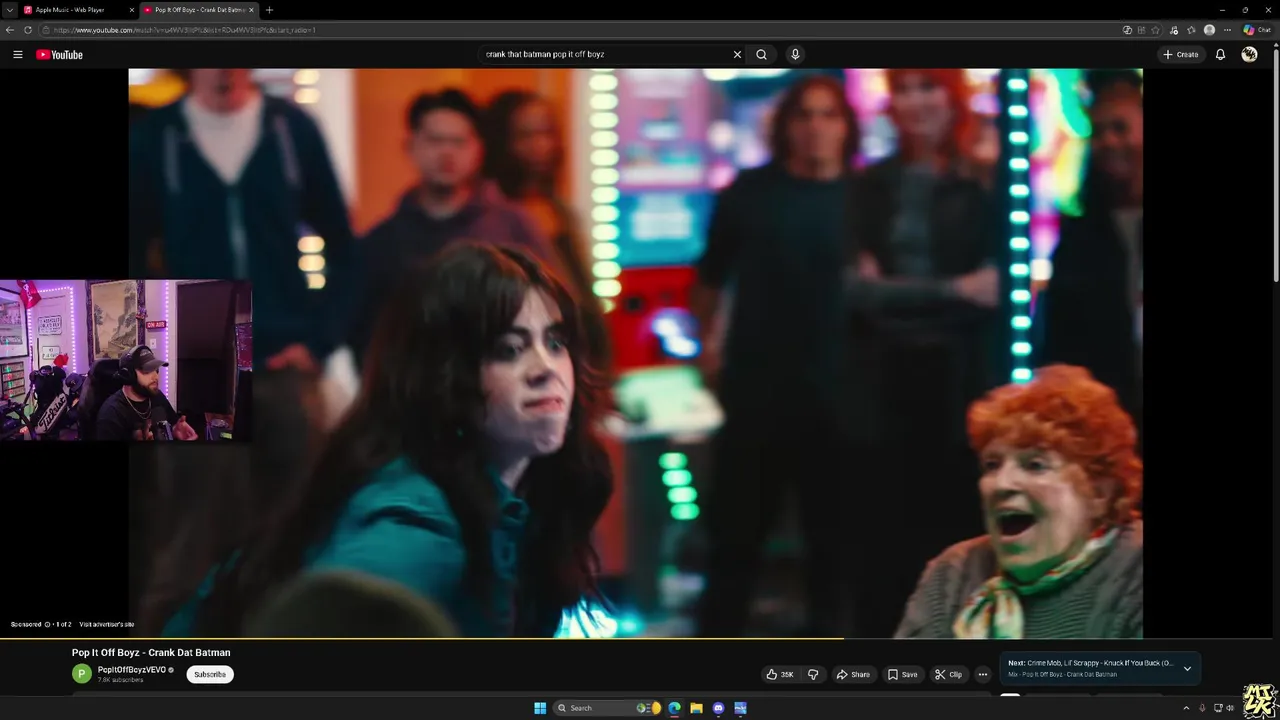
Task: Focus the browser address bar URL
Action: tap(185, 30)
